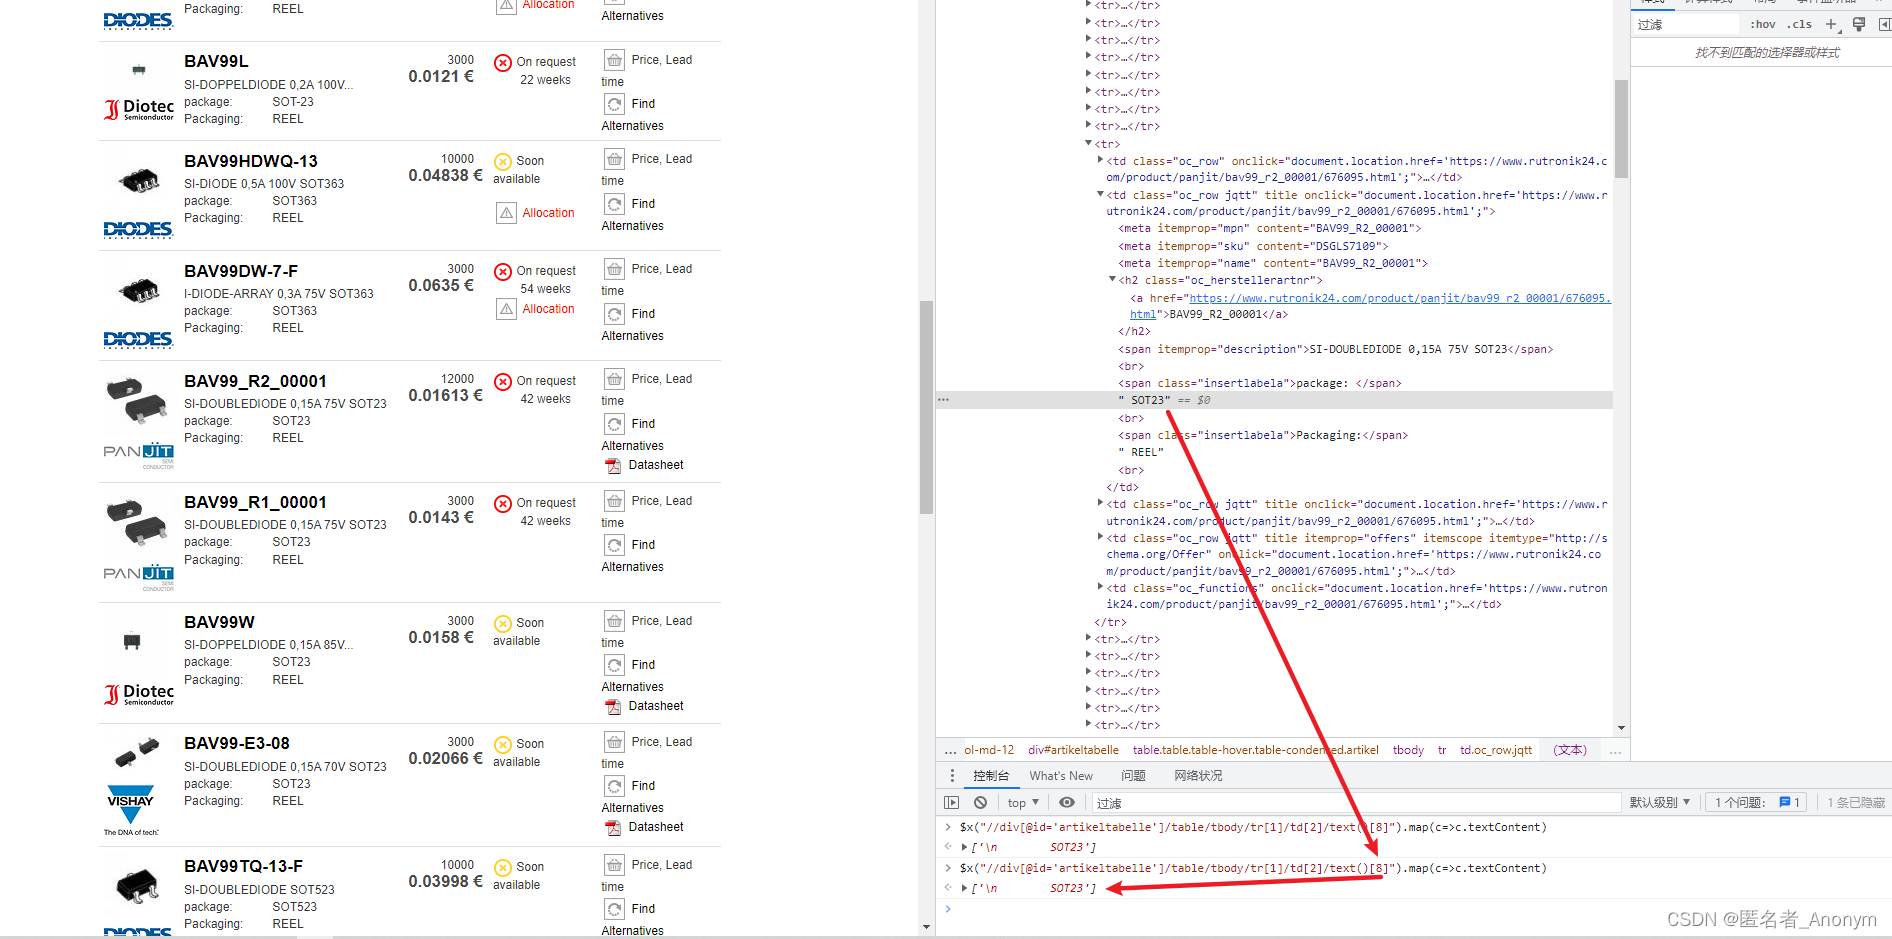Switch to 网络状况 tab
The width and height of the screenshot is (1892, 939).
point(1198,776)
